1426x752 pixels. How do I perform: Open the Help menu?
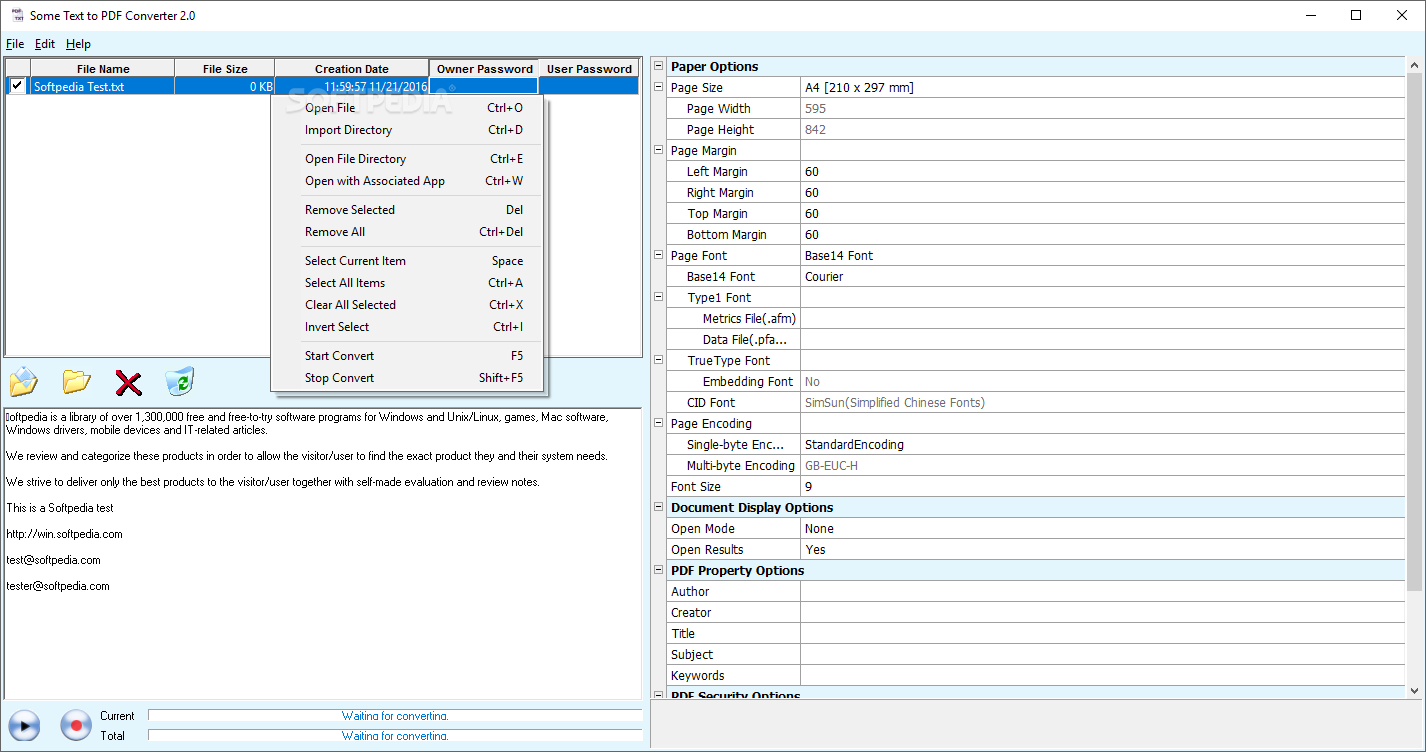click(x=78, y=44)
